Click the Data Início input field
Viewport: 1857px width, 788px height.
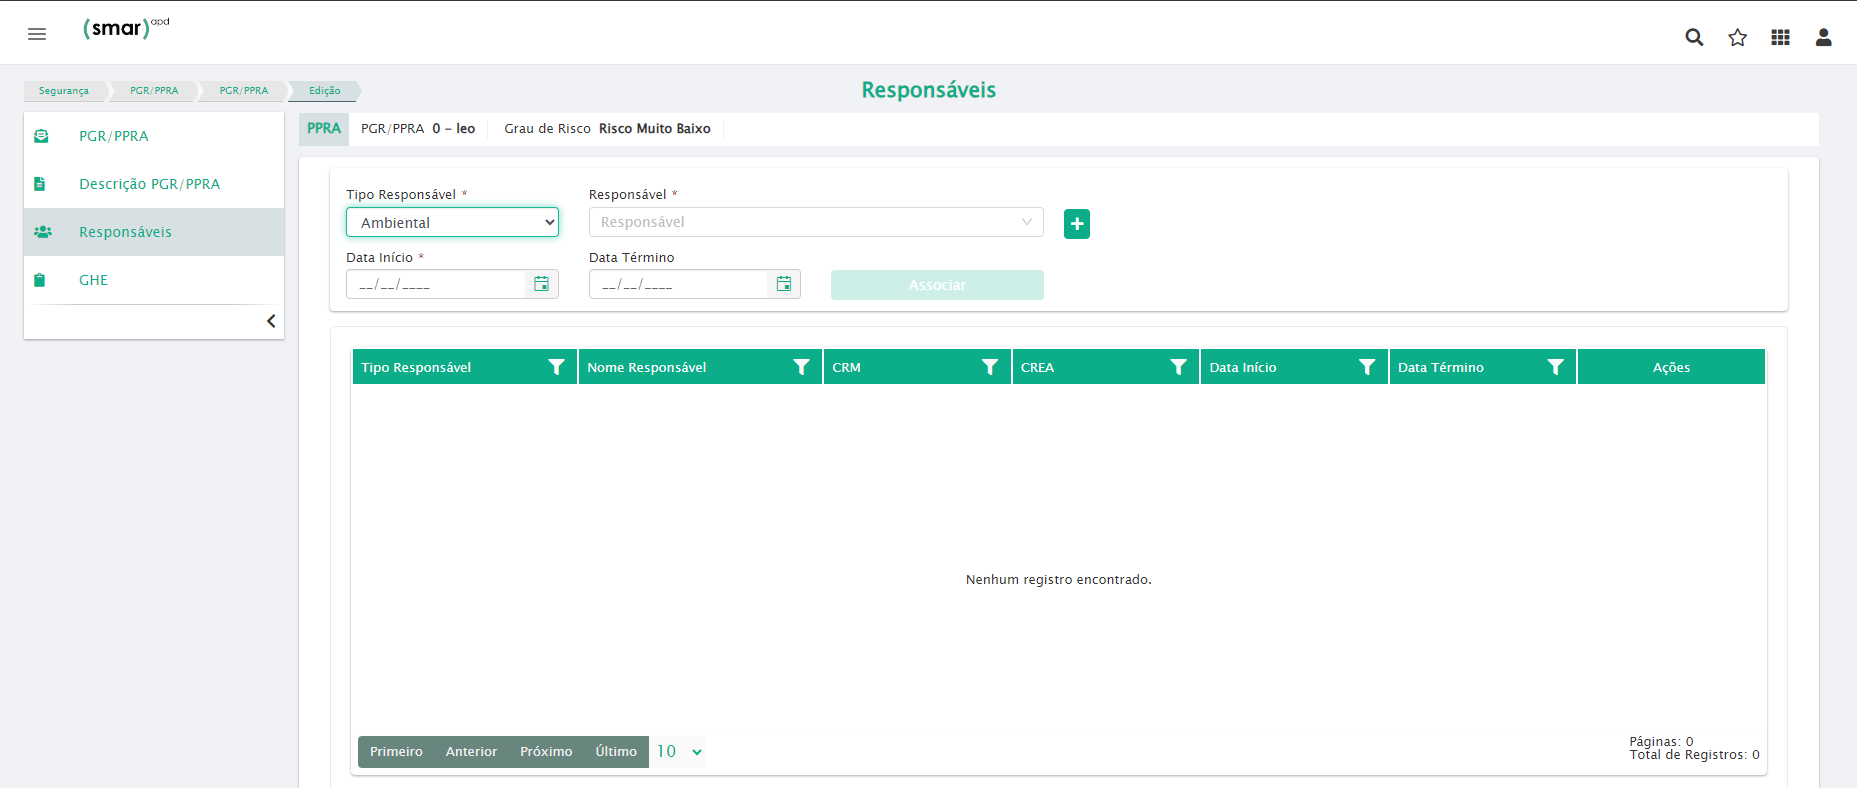437,285
